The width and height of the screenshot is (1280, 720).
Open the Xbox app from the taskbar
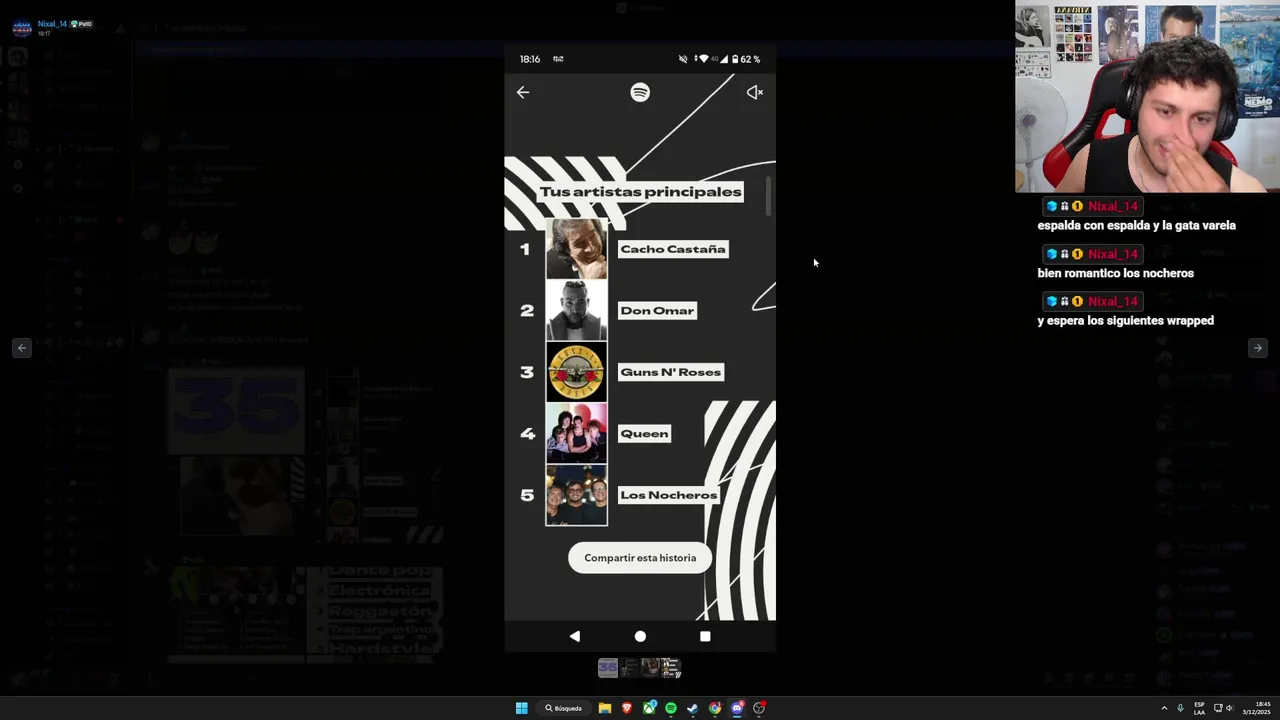(x=649, y=708)
